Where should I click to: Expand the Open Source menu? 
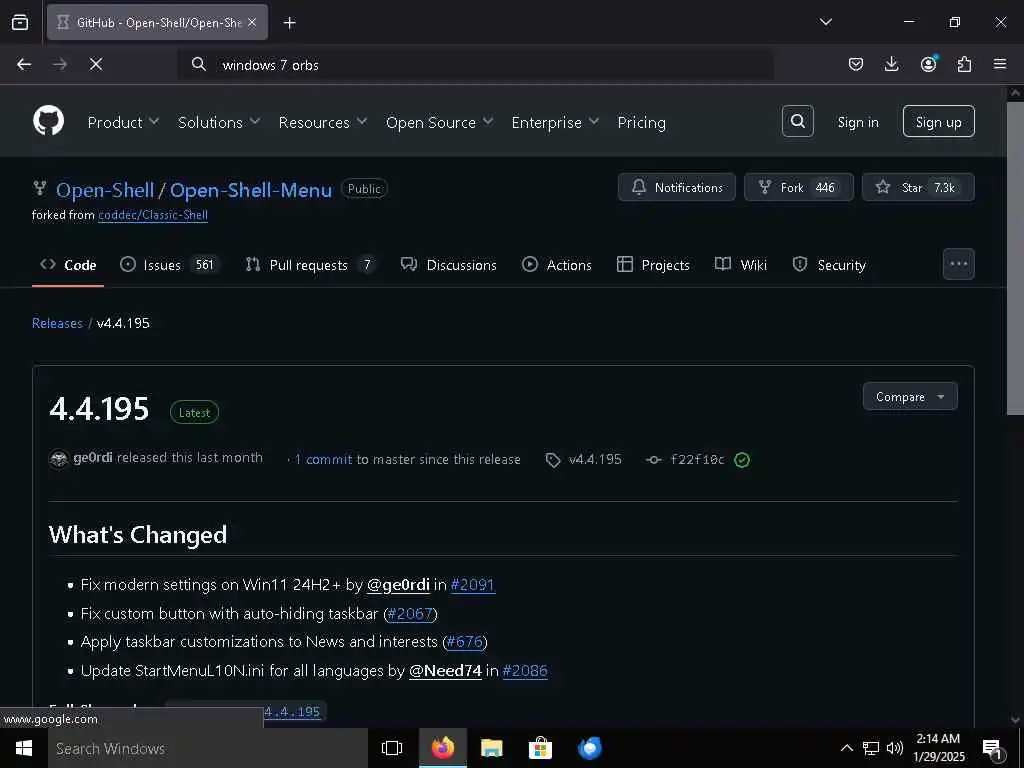click(439, 122)
